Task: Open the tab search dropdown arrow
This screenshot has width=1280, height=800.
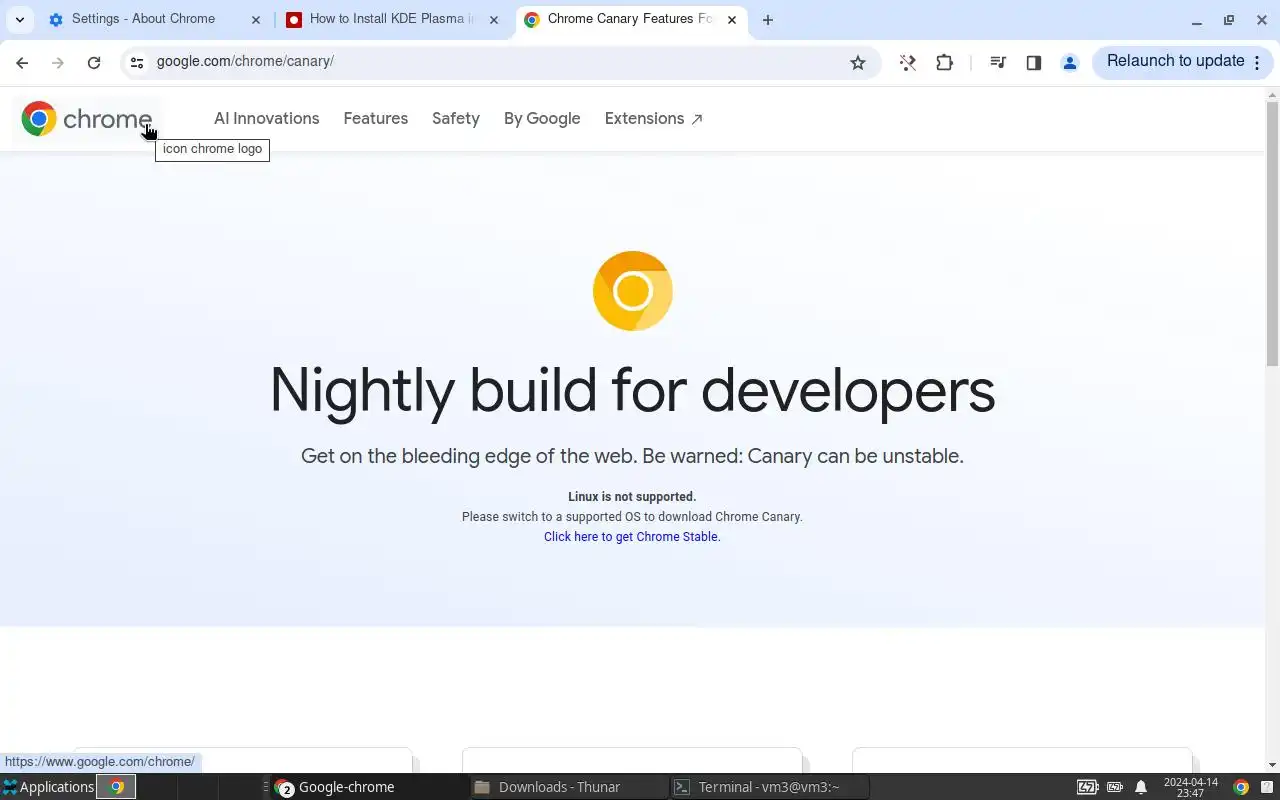Action: [x=20, y=20]
